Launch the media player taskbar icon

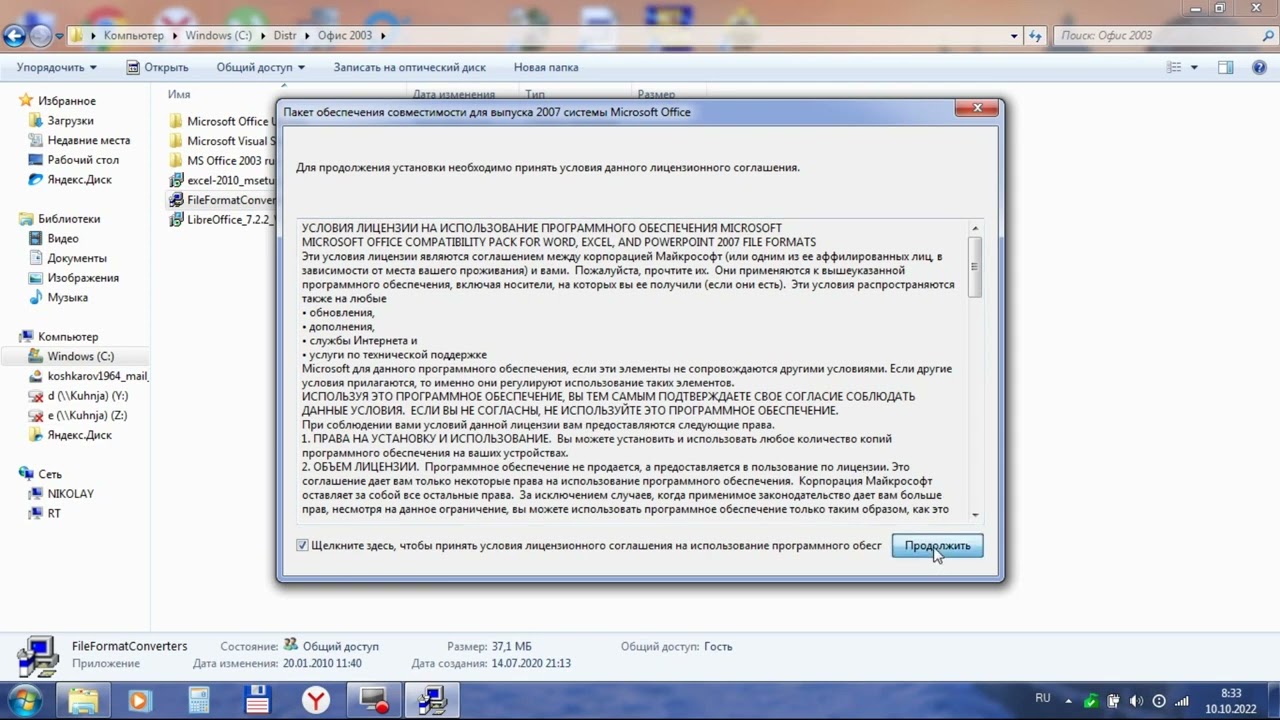click(x=139, y=701)
